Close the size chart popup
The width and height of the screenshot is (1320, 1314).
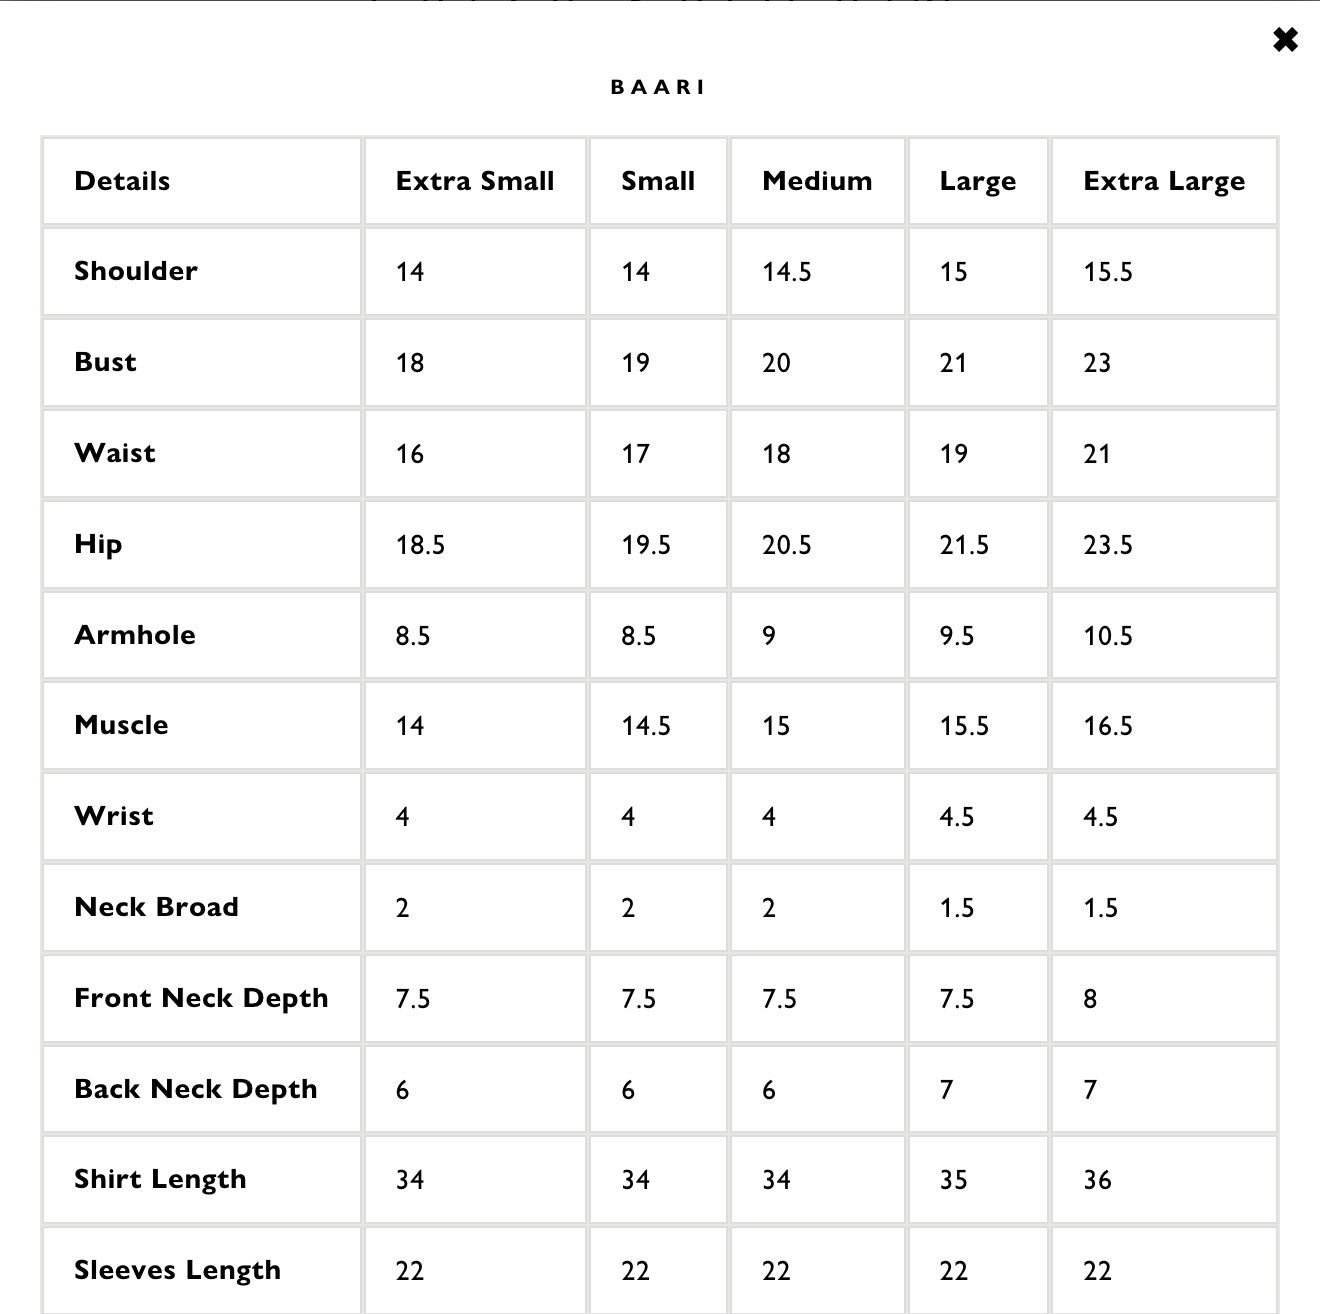[1285, 40]
